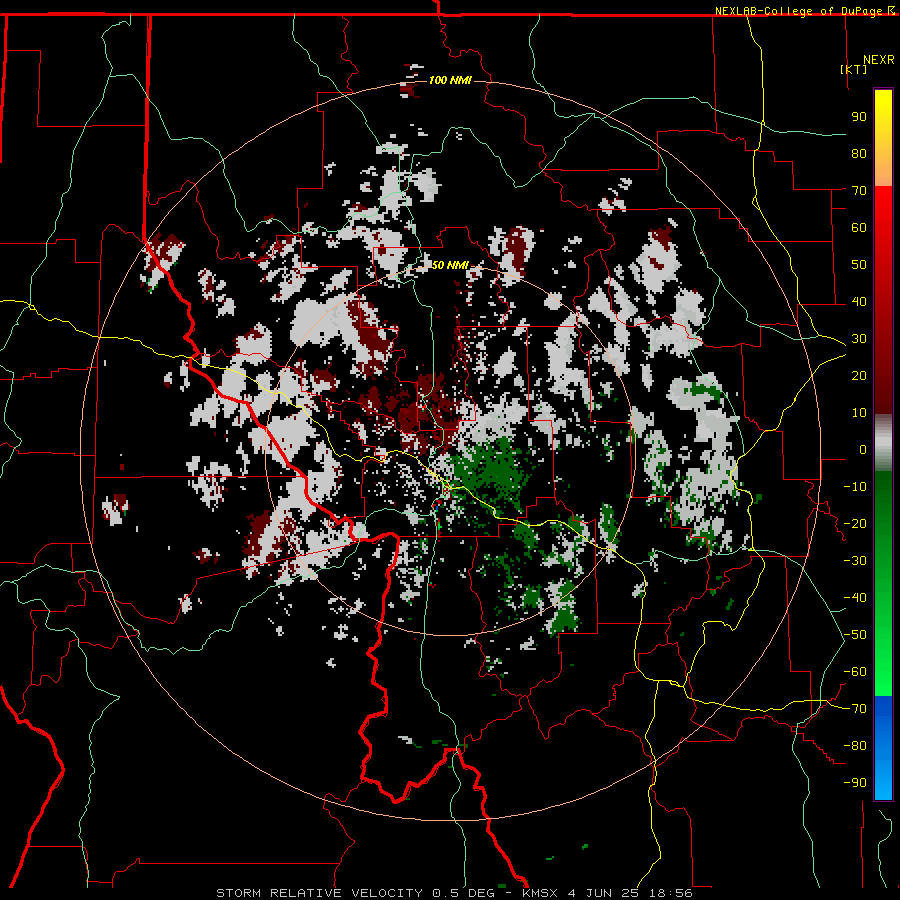This screenshot has height=900, width=900.
Task: Click the 0 scale value
Action: (x=863, y=449)
